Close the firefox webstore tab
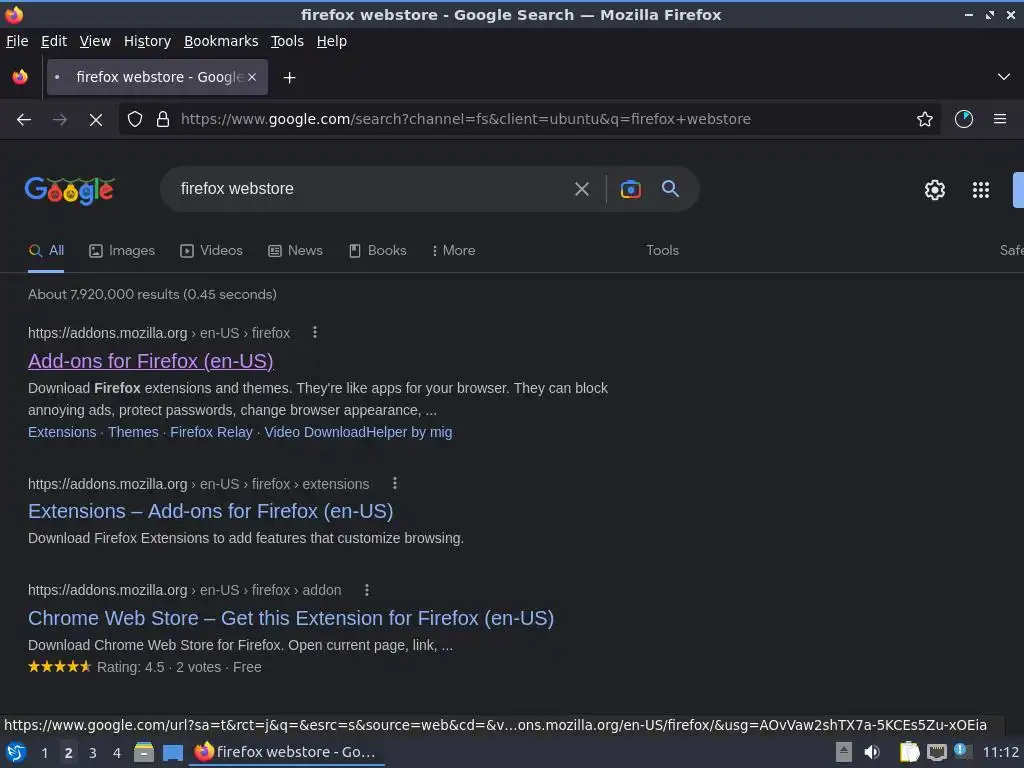The image size is (1024, 768). point(252,77)
